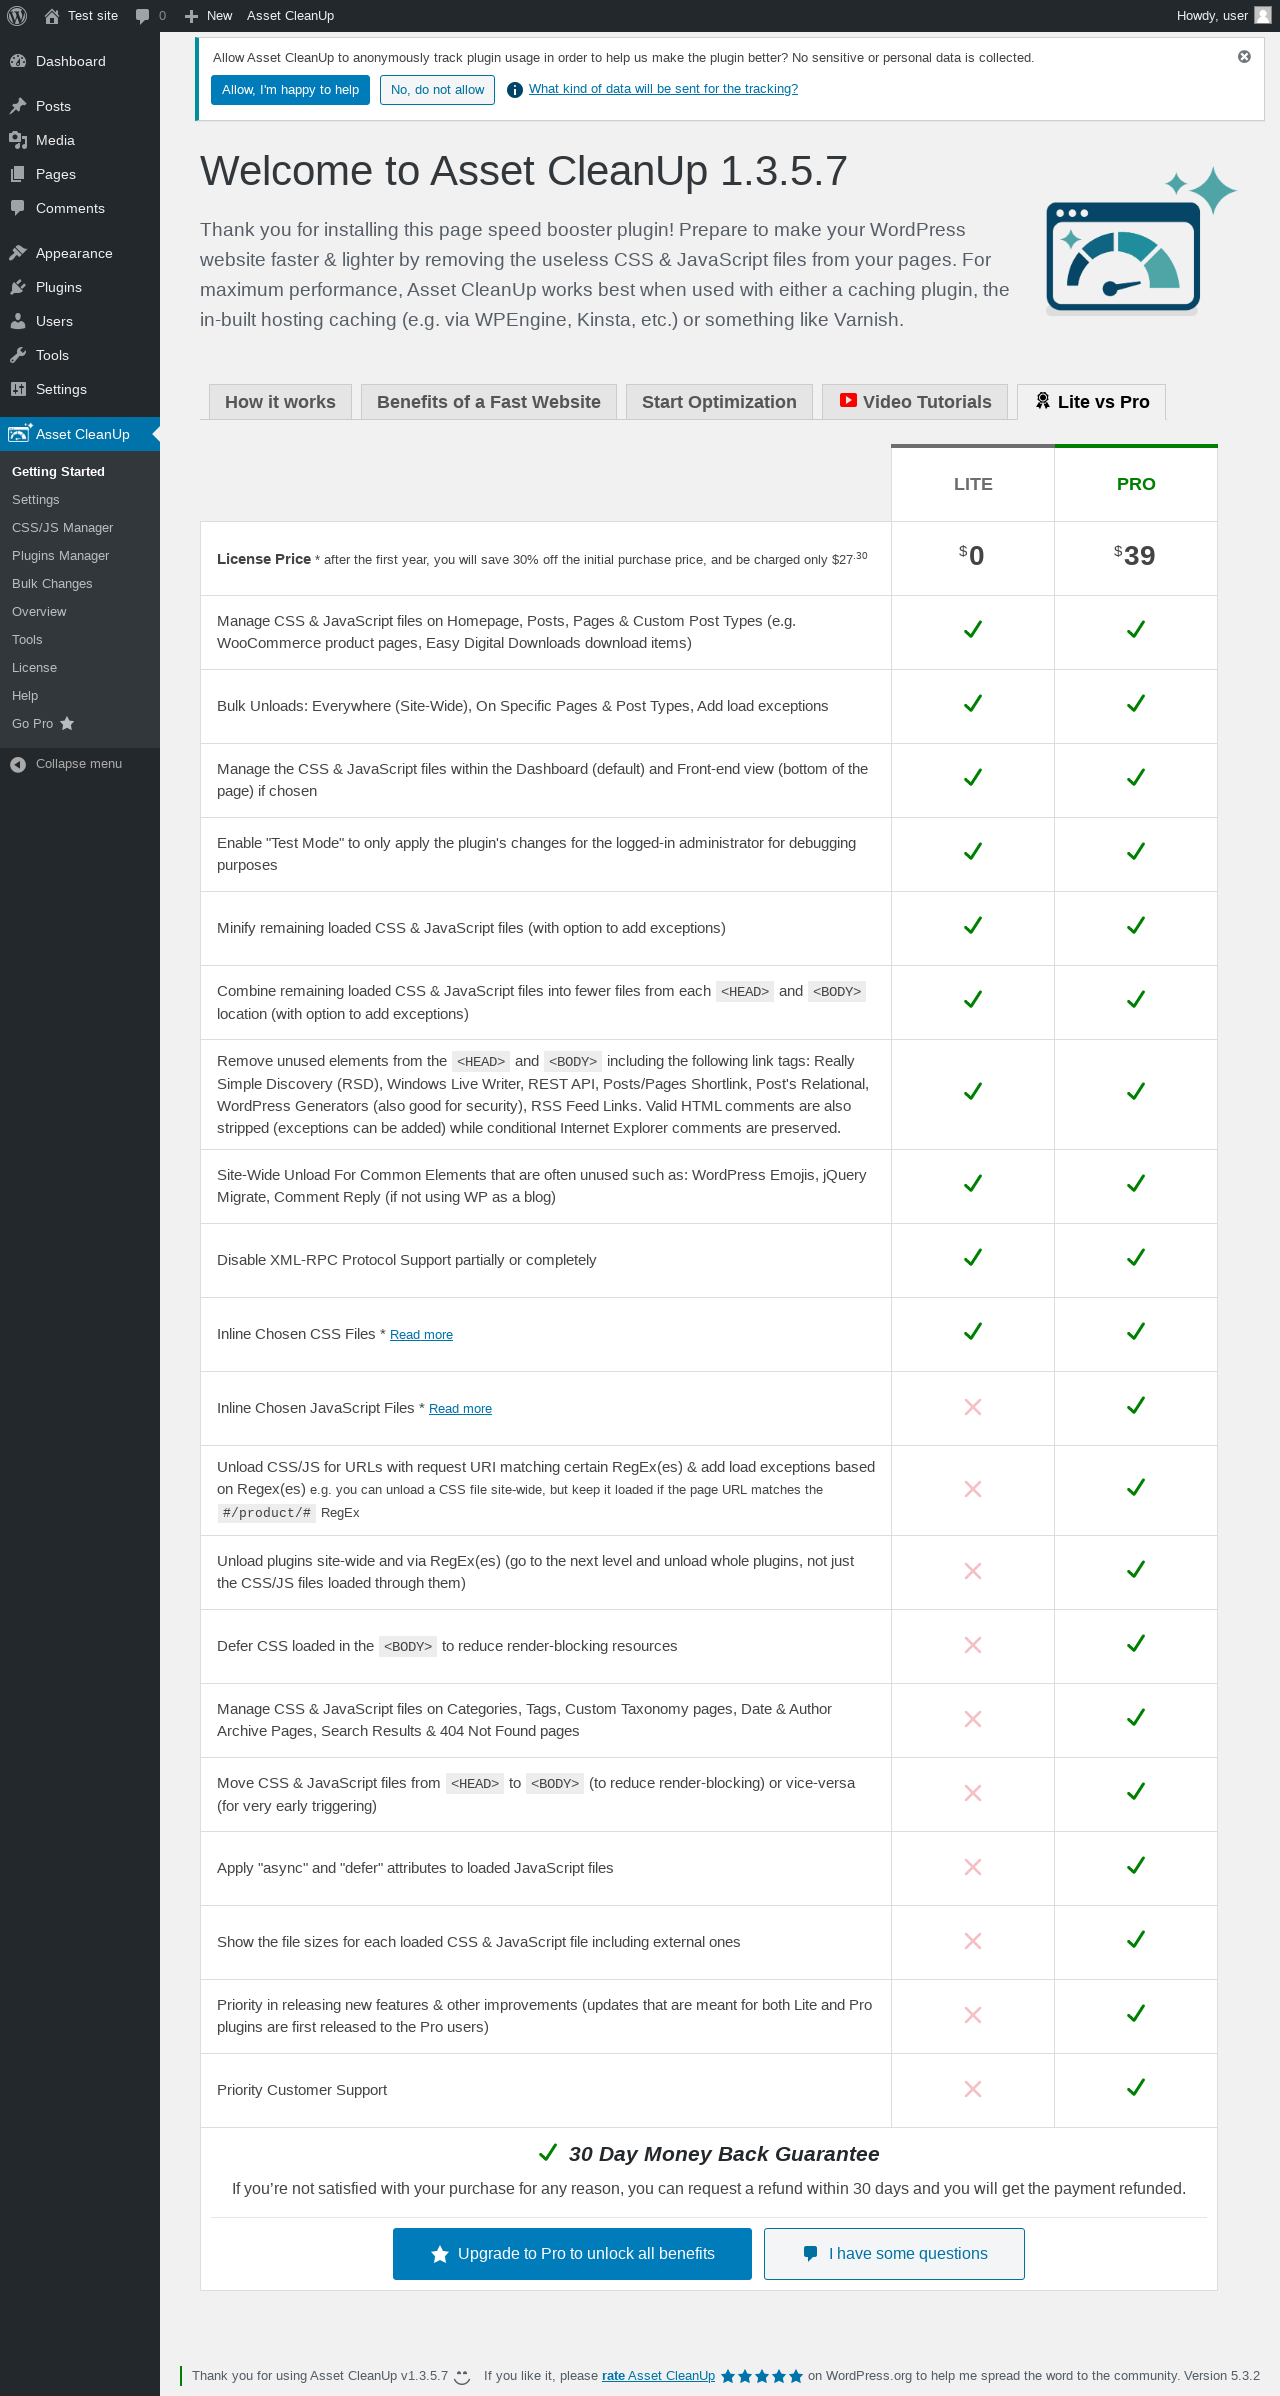Click the New plus item in admin bar
The height and width of the screenshot is (2396, 1280).
pos(208,16)
